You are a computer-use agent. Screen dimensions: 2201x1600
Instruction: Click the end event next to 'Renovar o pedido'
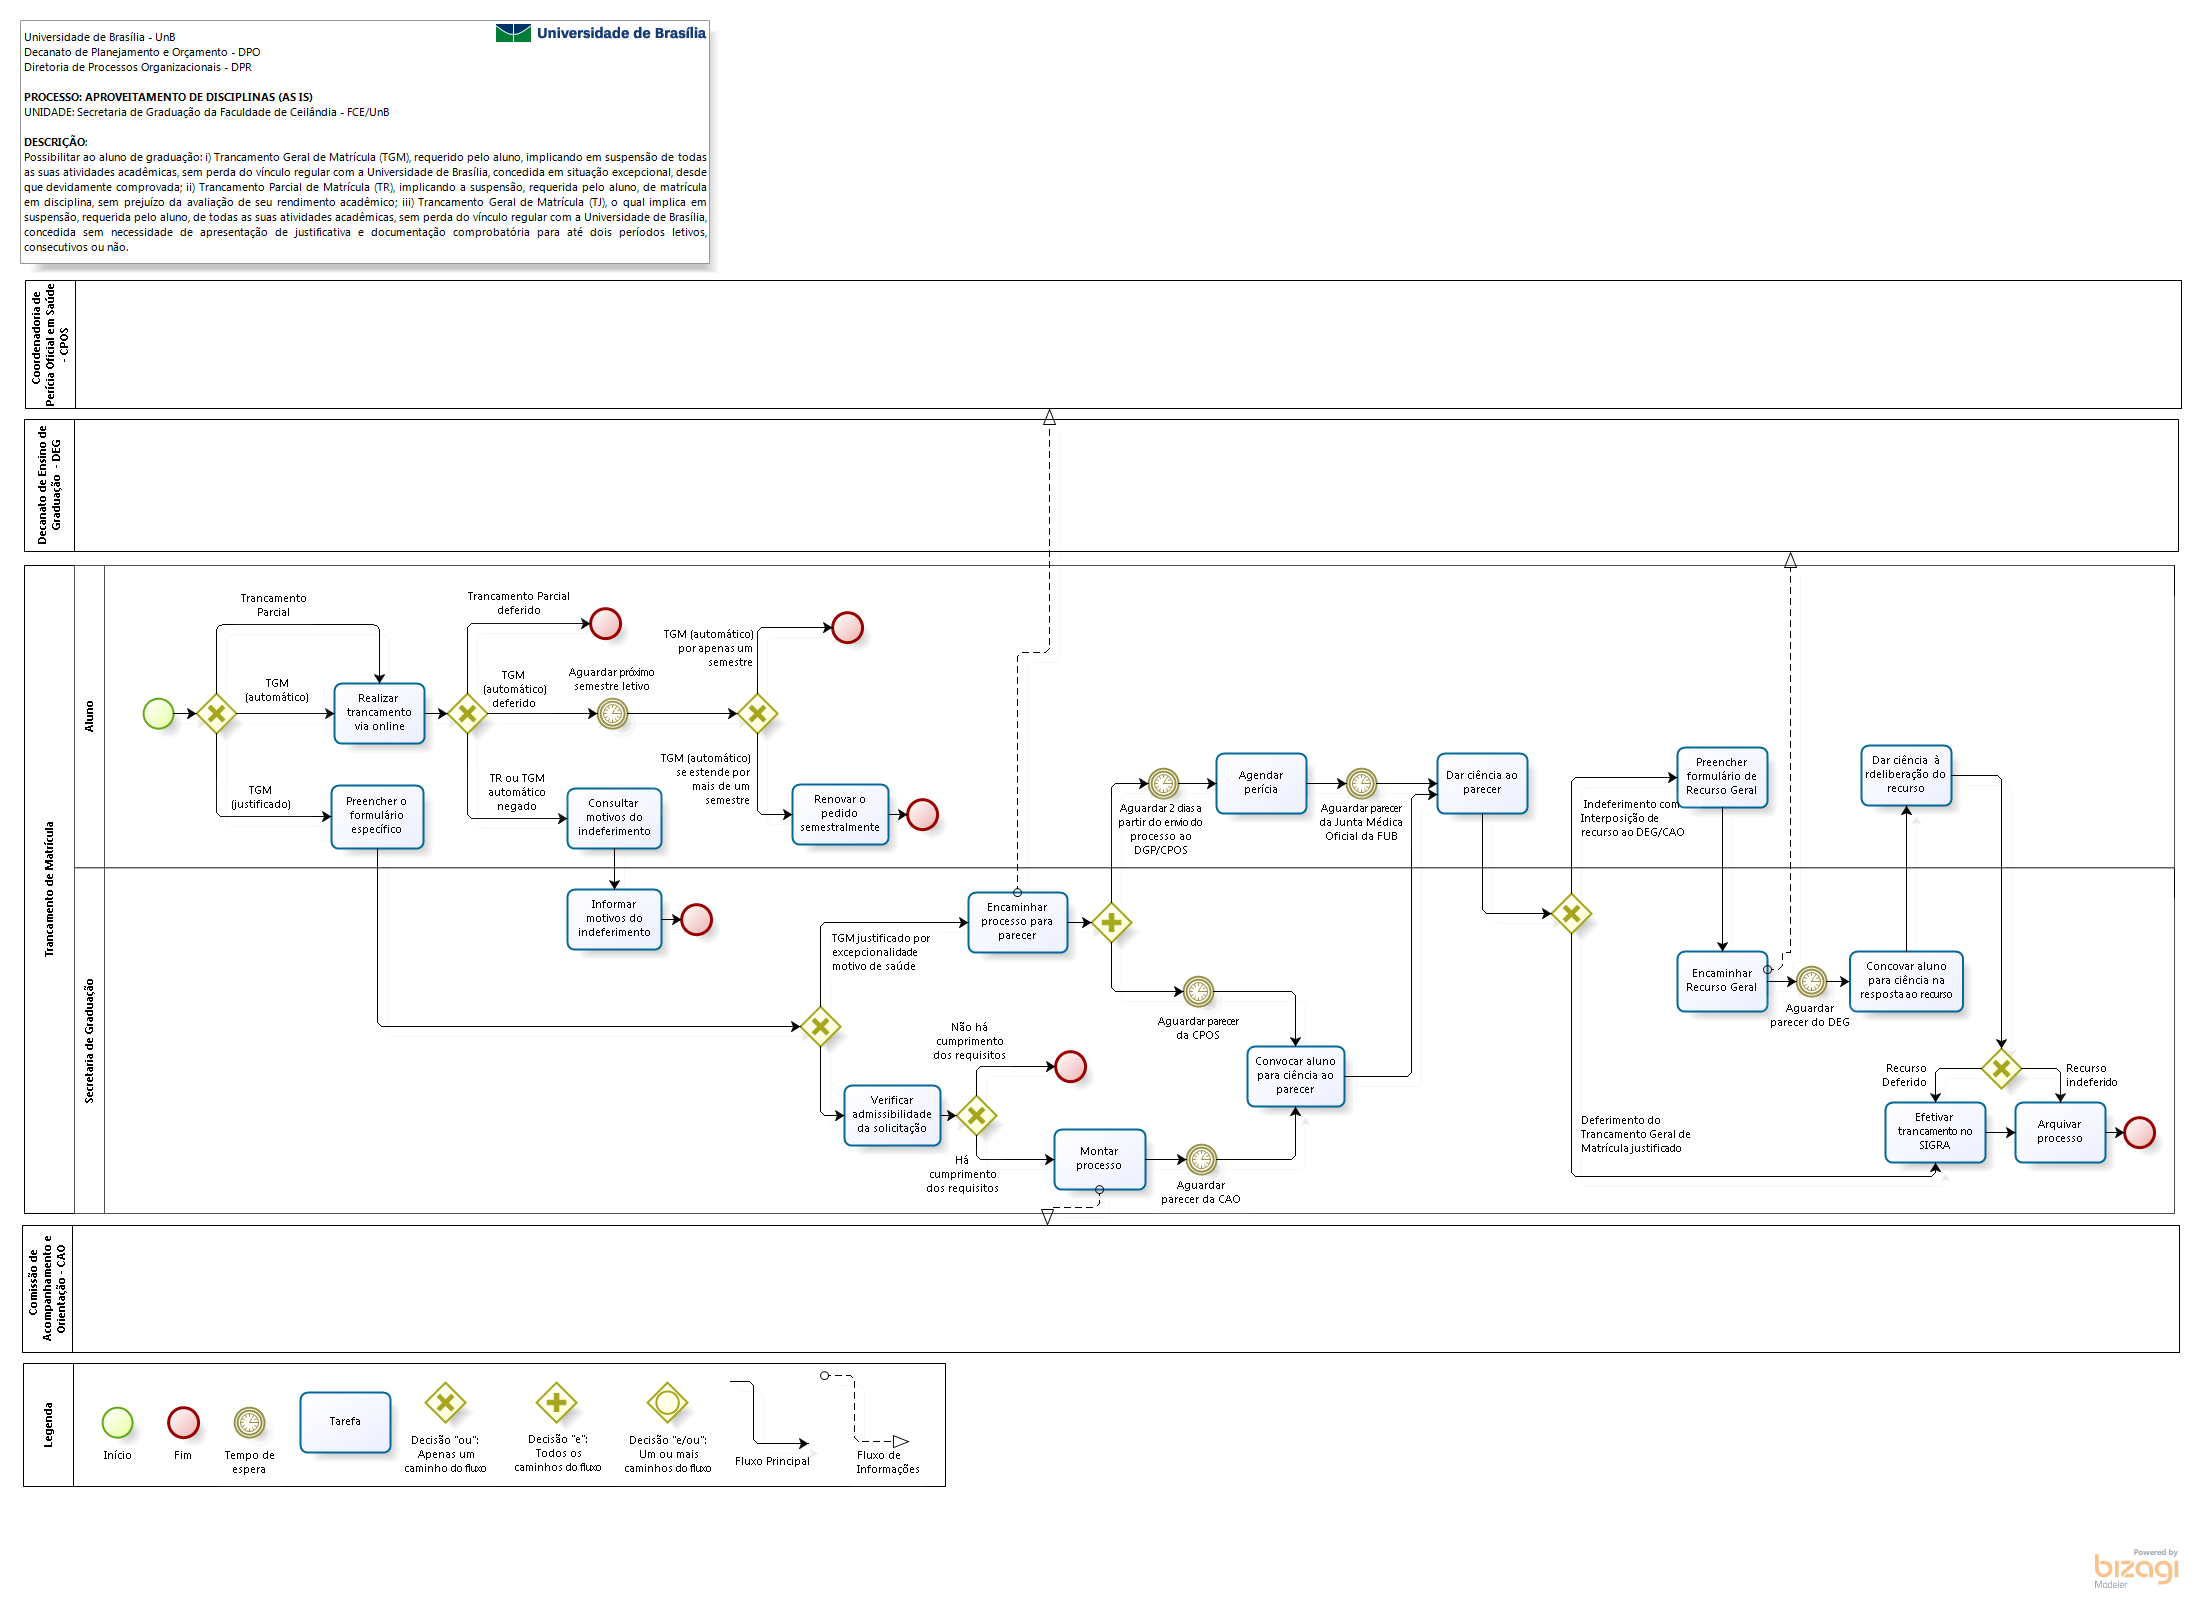tap(922, 814)
